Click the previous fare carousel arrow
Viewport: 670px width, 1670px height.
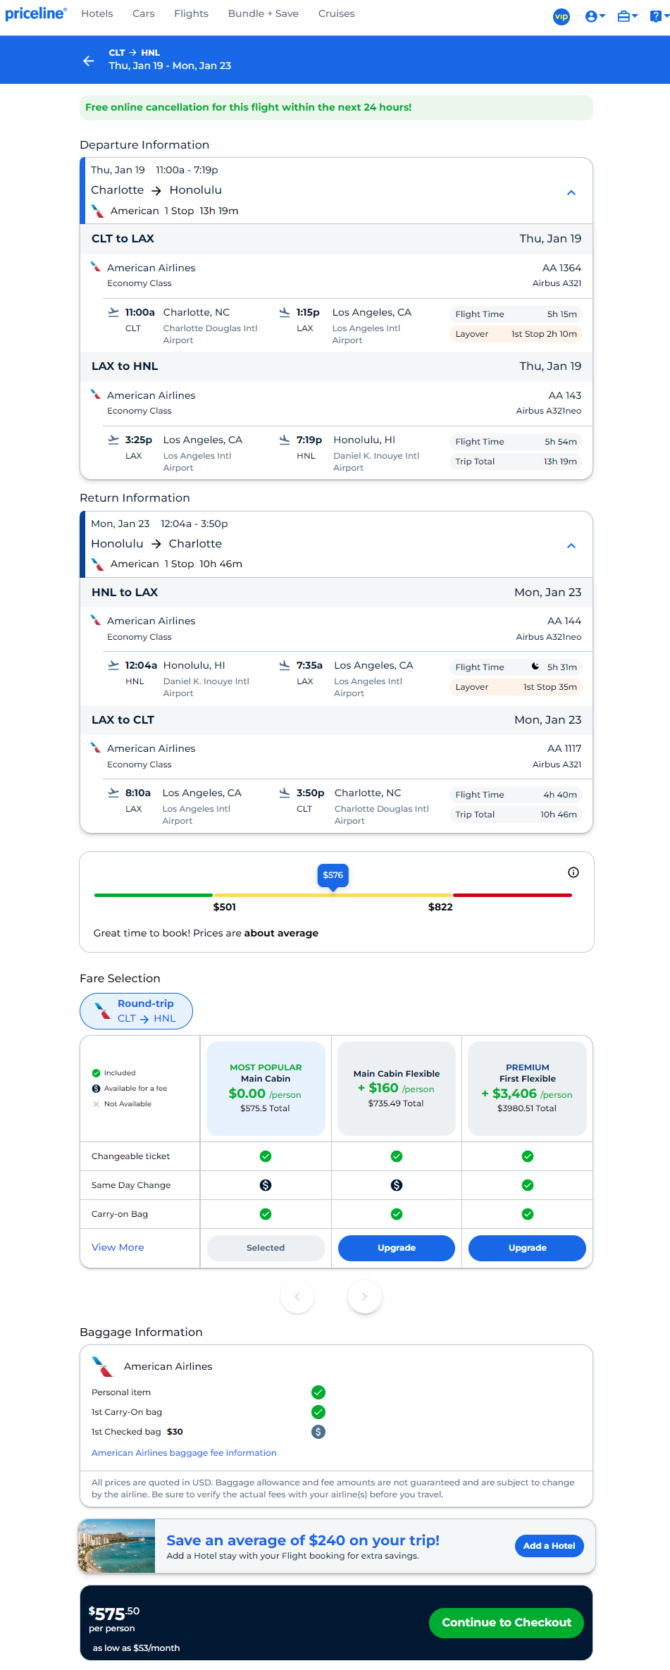pyautogui.click(x=297, y=1296)
